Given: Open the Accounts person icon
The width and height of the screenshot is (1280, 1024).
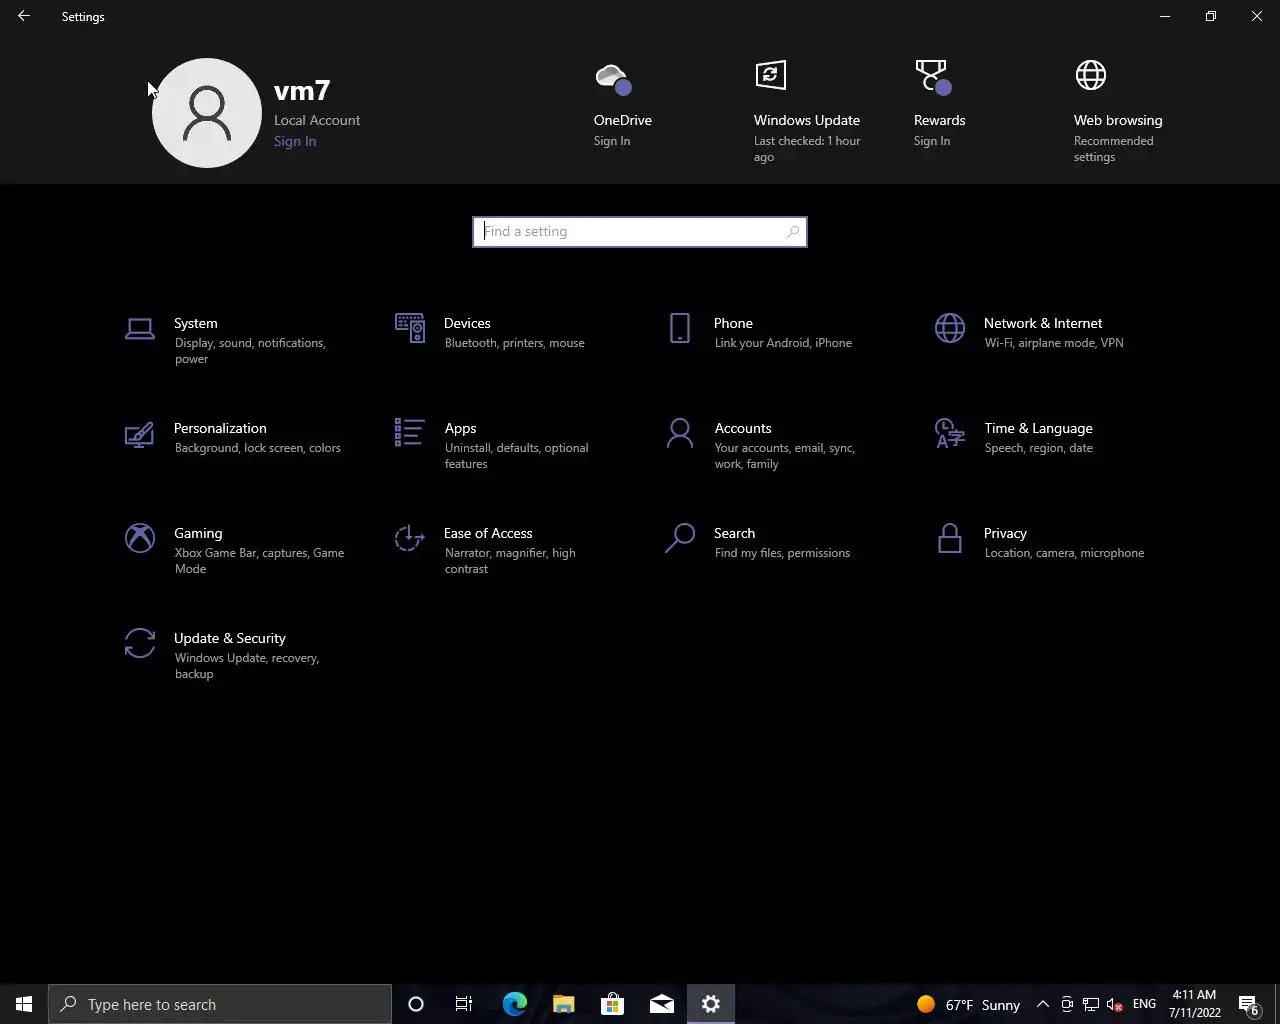Looking at the screenshot, I should pos(680,433).
